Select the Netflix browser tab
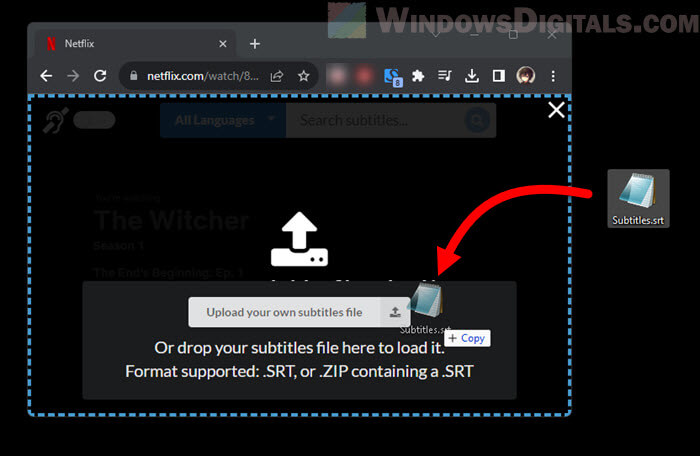 135,44
